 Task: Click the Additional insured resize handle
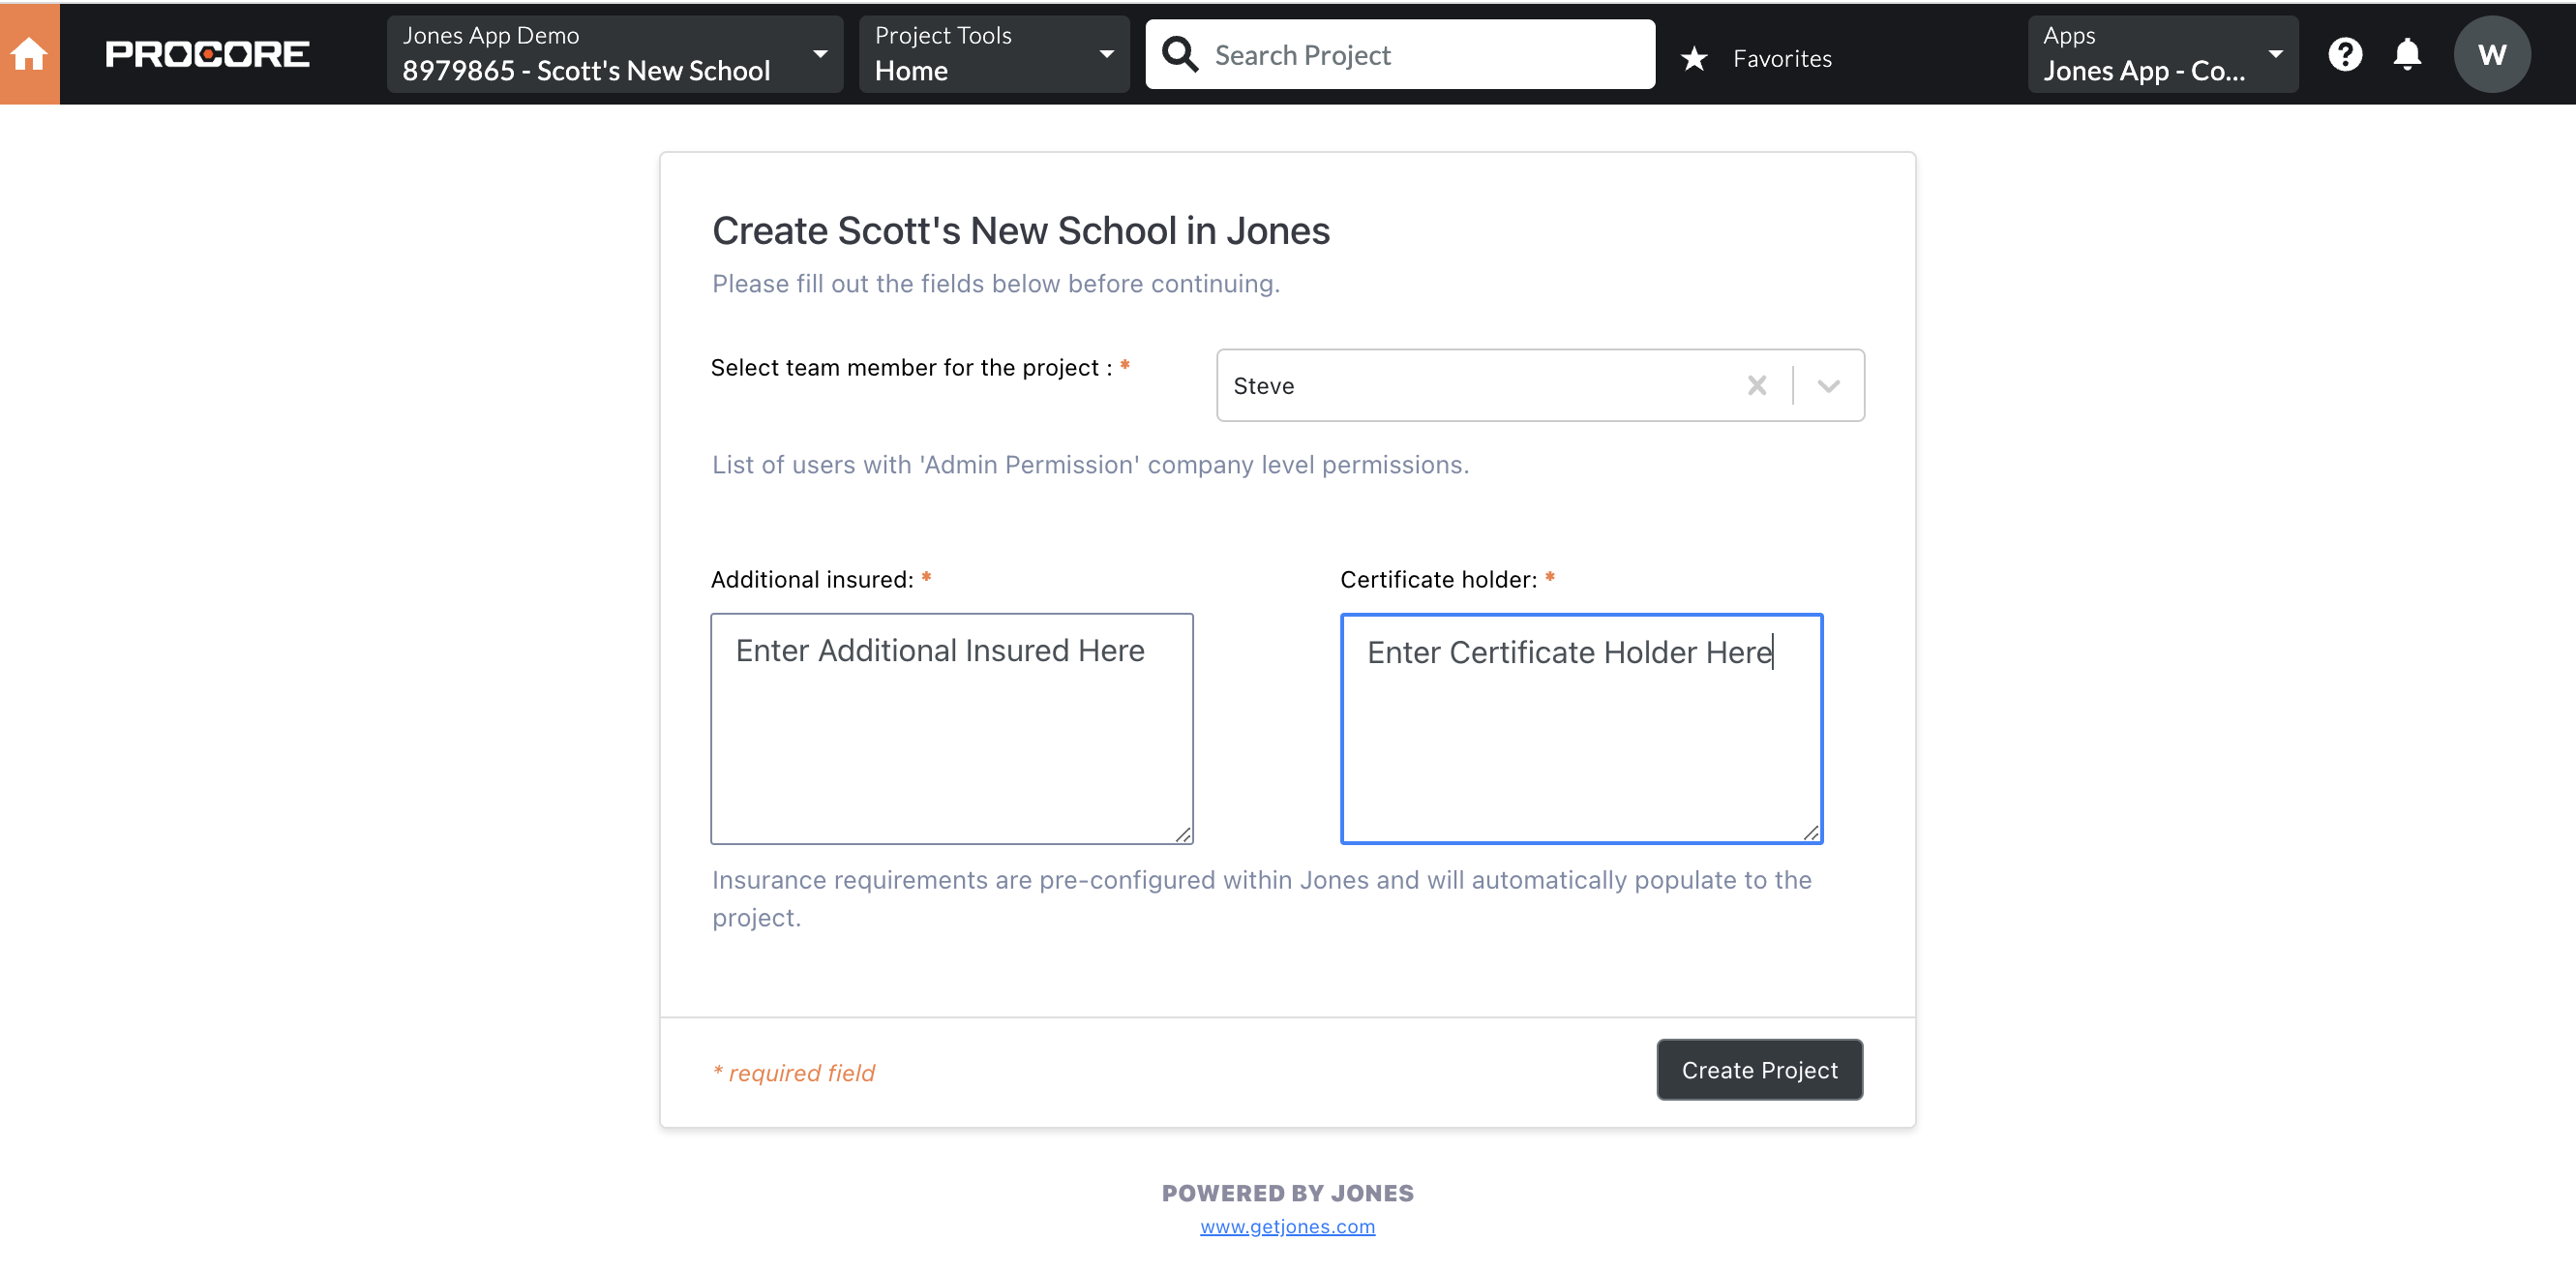pos(1183,834)
